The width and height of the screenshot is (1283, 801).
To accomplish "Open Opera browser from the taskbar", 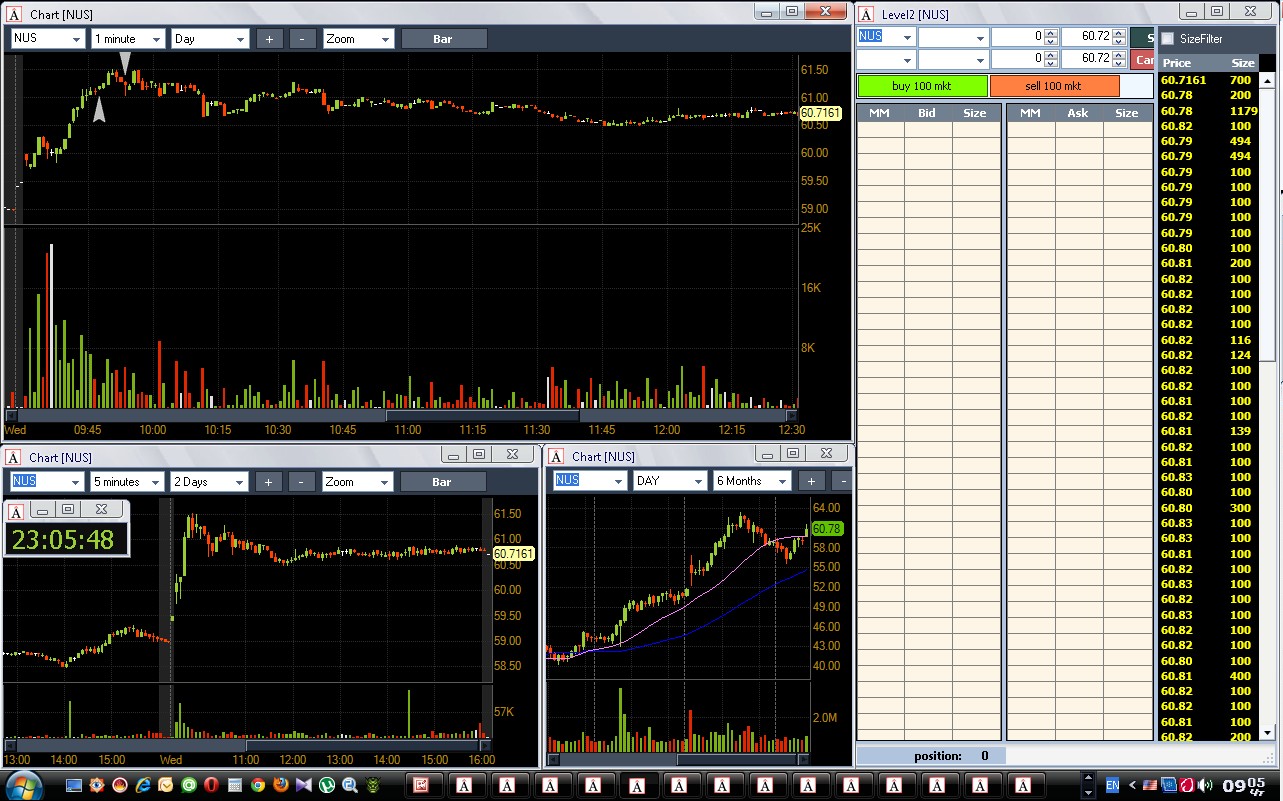I will pos(212,785).
